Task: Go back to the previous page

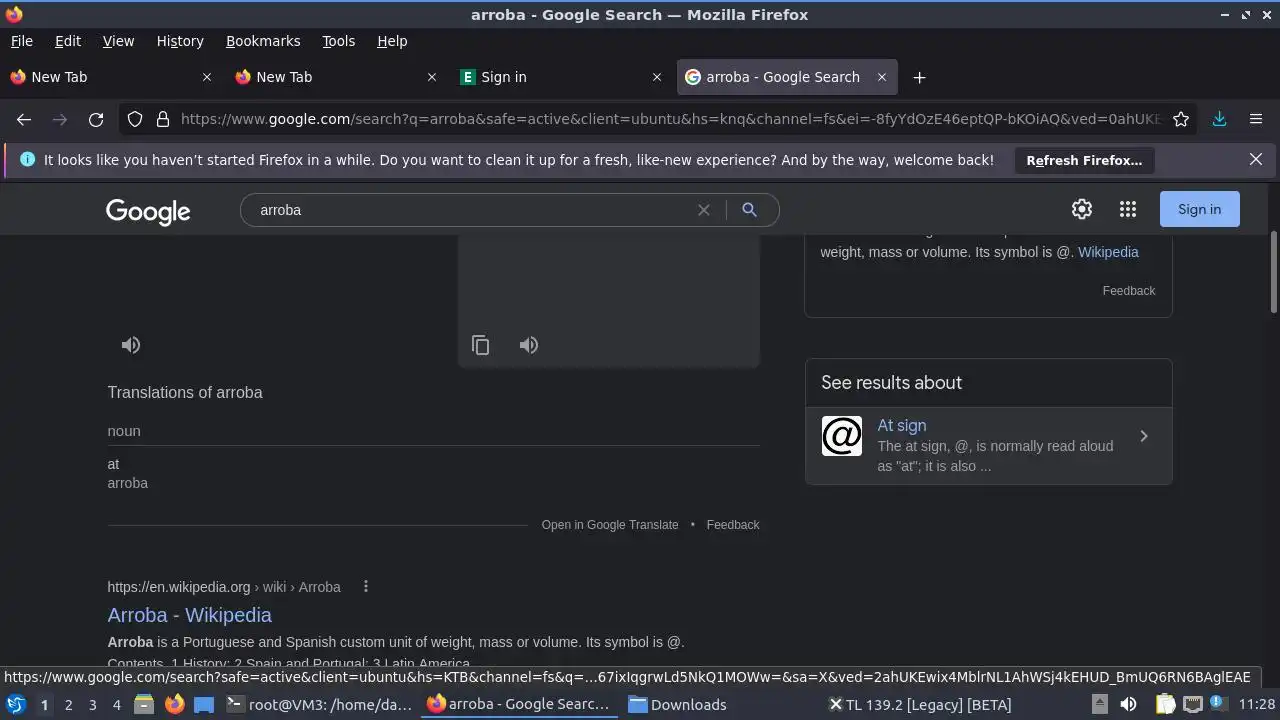Action: pos(24,119)
